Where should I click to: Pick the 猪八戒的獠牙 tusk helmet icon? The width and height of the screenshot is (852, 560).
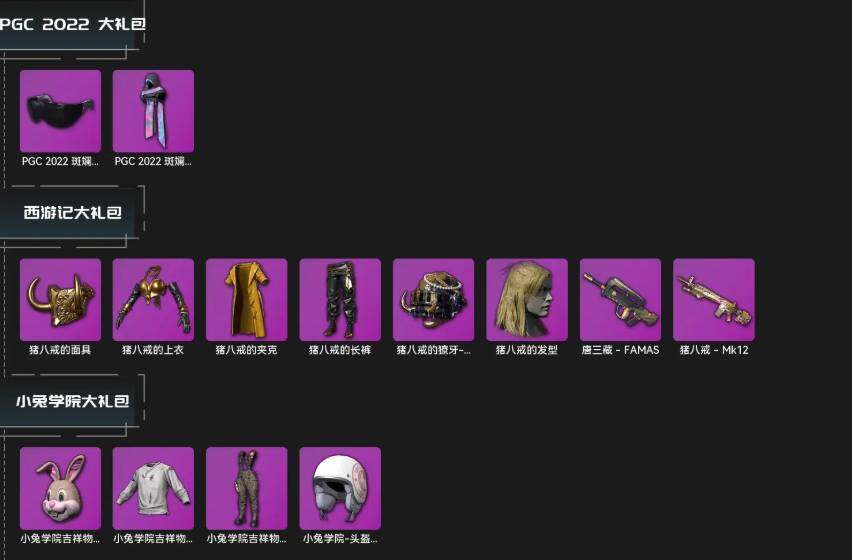point(434,300)
